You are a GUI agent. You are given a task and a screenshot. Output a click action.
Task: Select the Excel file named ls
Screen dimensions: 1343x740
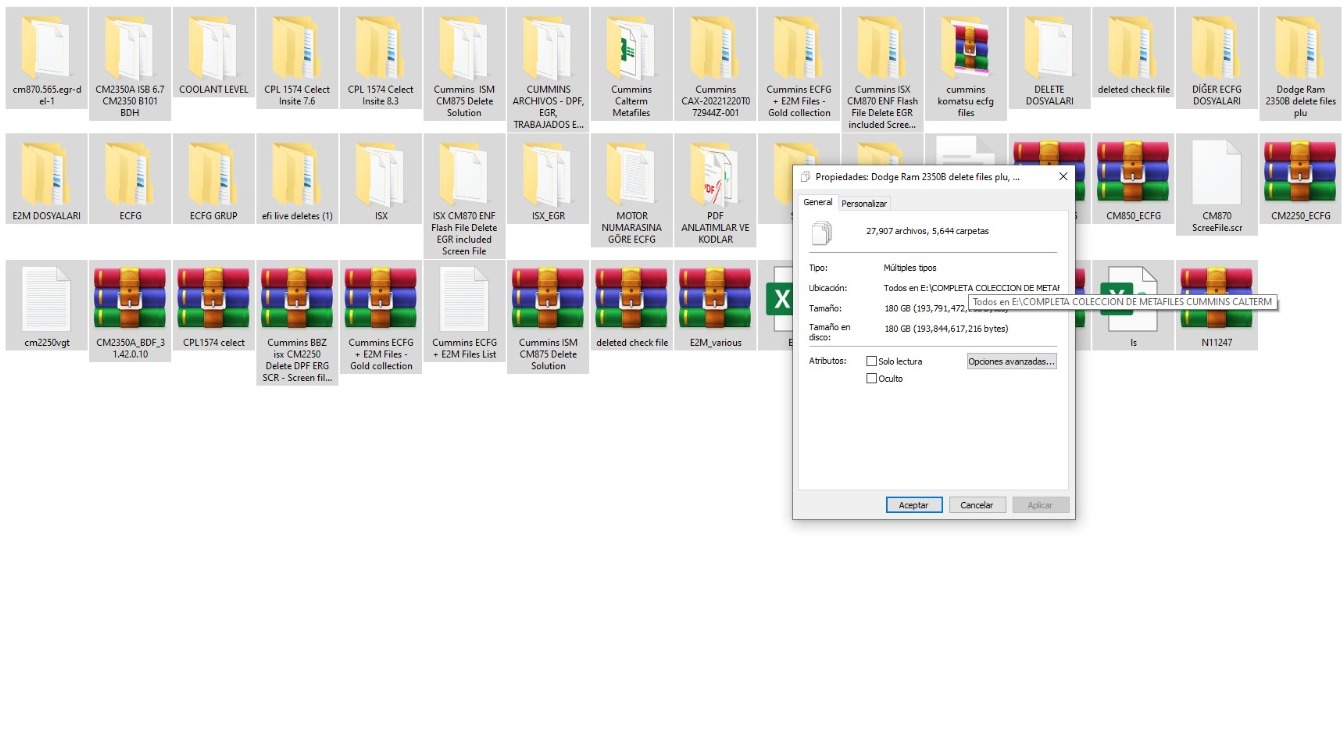pos(1133,300)
